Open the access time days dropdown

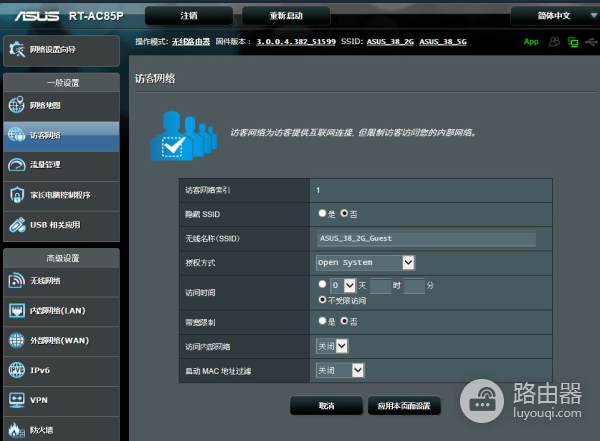pyautogui.click(x=343, y=286)
